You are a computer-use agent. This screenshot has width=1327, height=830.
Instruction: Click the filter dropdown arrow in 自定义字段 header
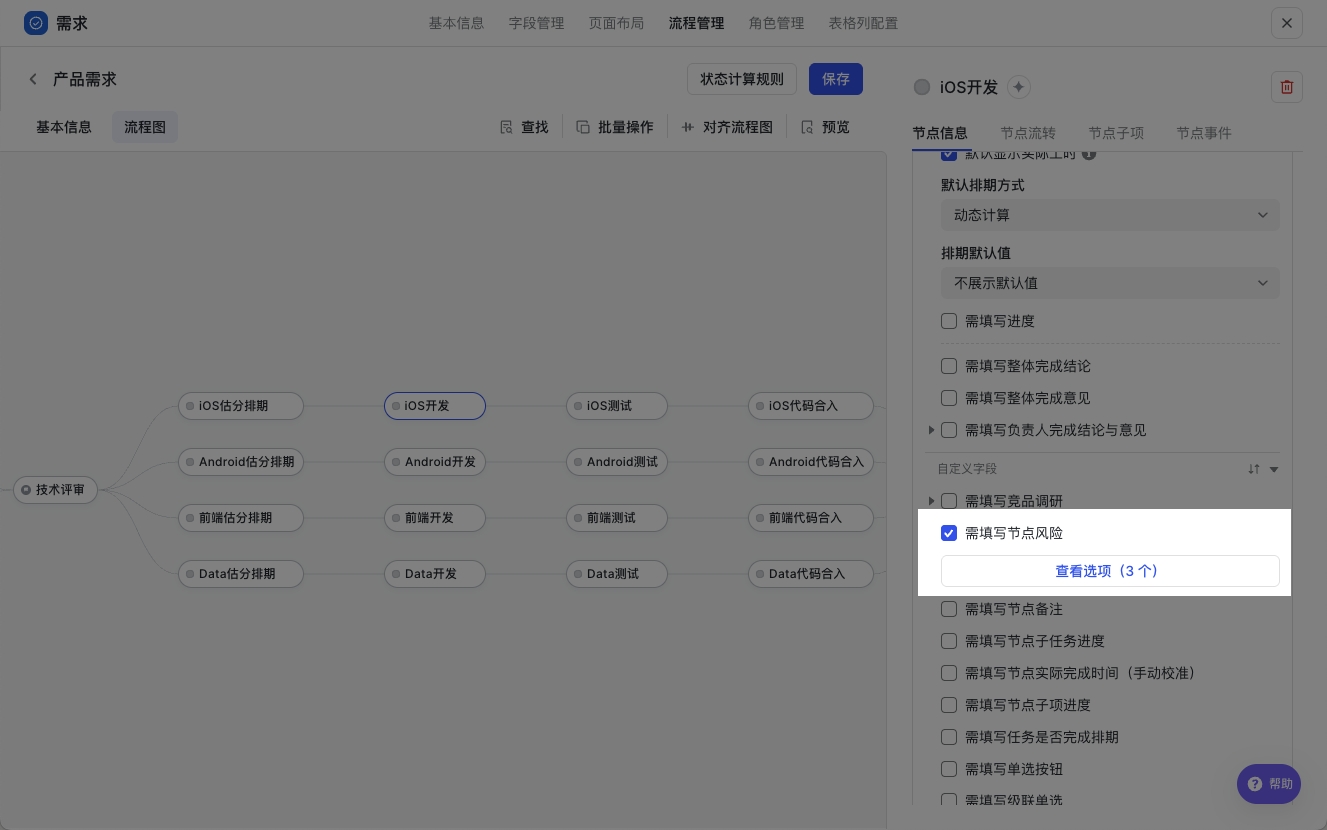(1274, 469)
